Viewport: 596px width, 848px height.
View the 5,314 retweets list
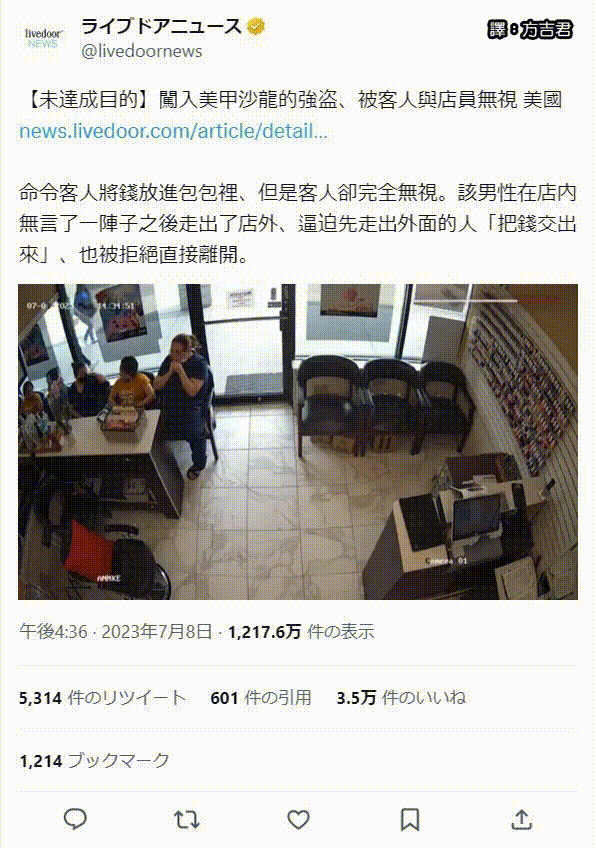pos(102,698)
